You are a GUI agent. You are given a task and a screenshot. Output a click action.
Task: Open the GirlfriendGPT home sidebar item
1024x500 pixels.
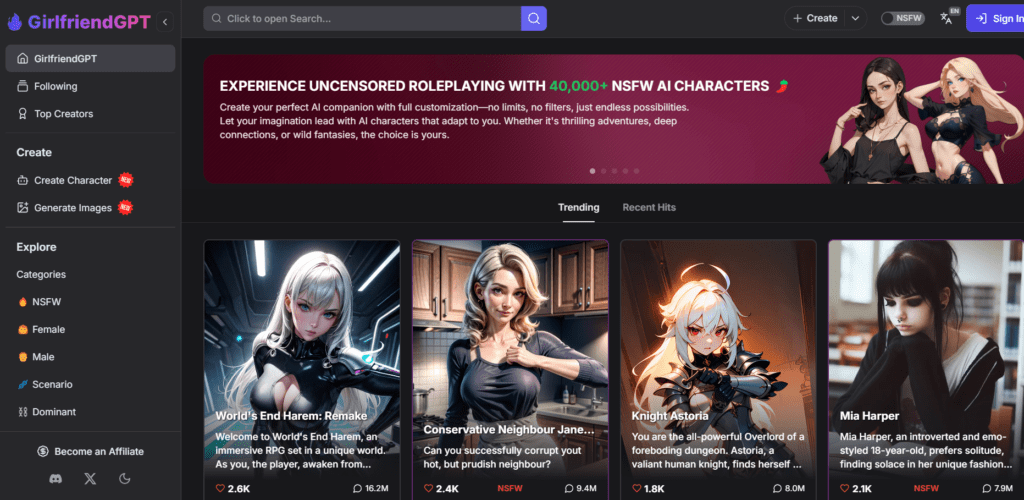(90, 58)
